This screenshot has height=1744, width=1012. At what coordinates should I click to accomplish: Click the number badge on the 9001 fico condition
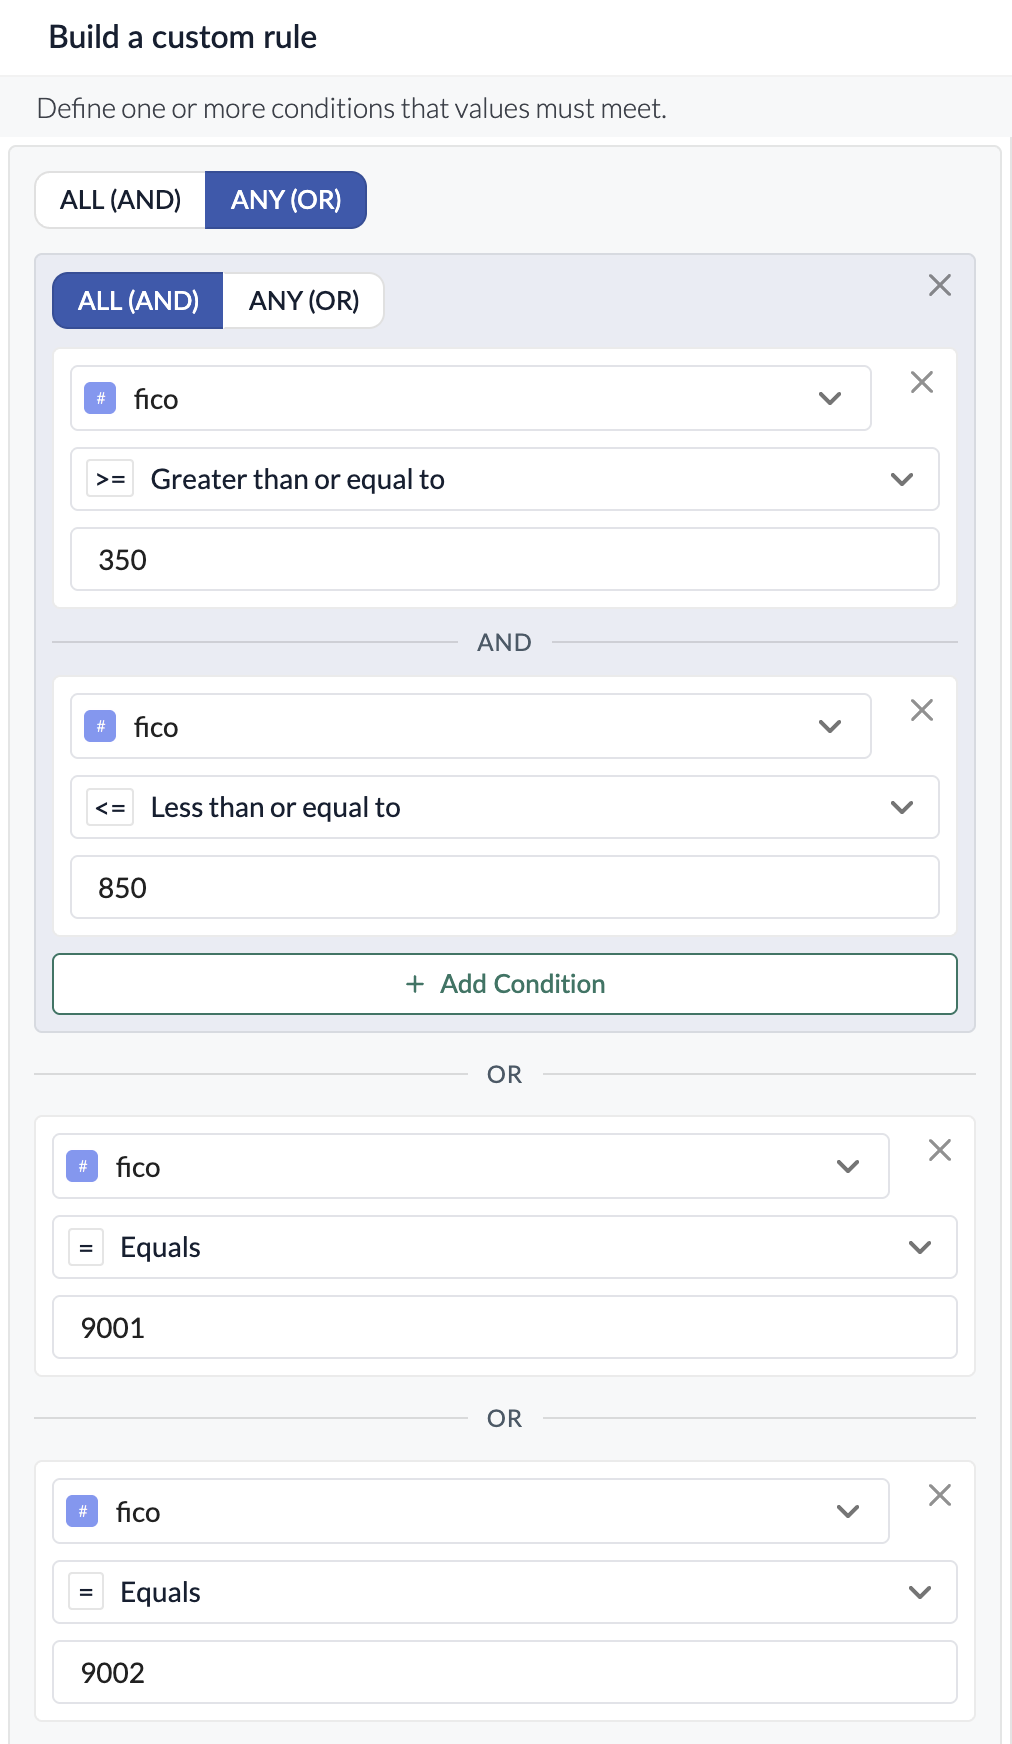pos(82,1165)
